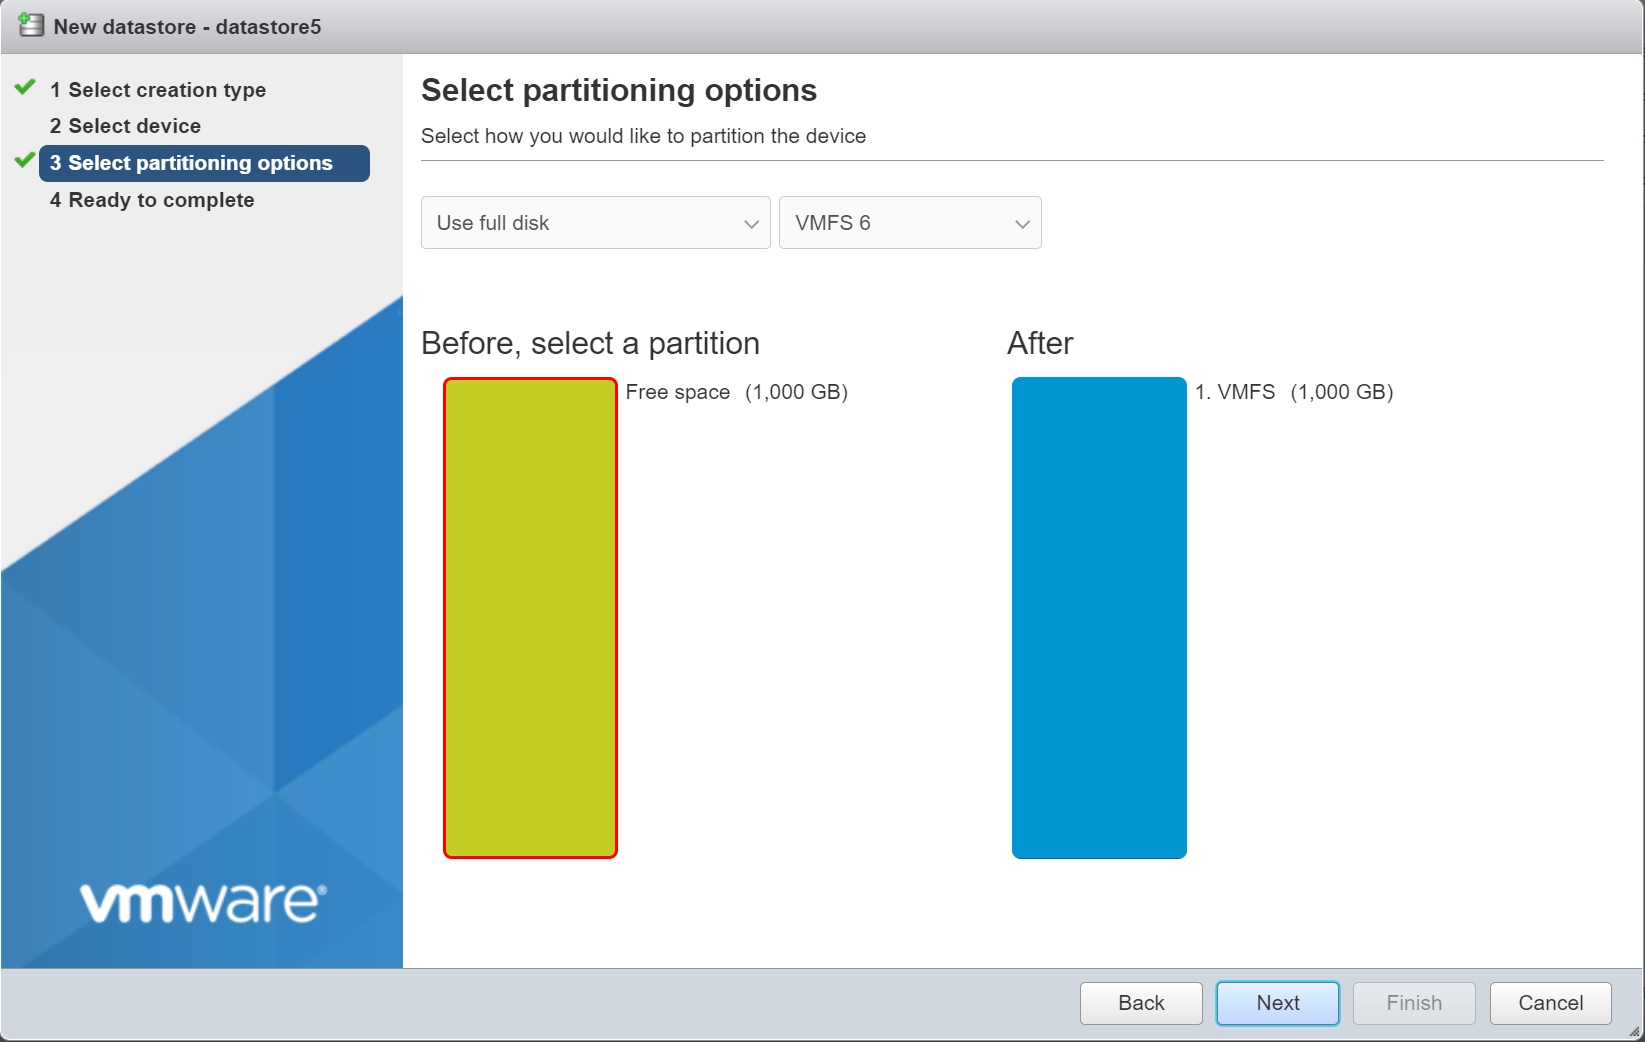
Task: Select the yellow free space partition block
Action: (530, 617)
